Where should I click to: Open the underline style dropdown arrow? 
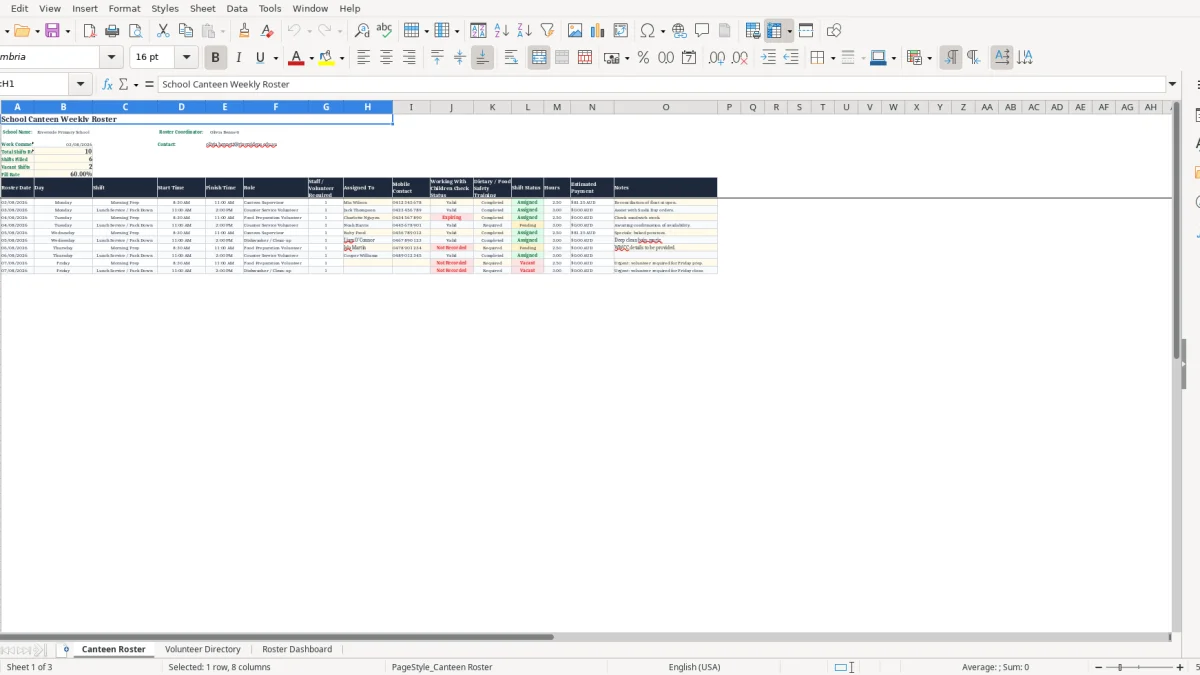pyautogui.click(x=275, y=58)
